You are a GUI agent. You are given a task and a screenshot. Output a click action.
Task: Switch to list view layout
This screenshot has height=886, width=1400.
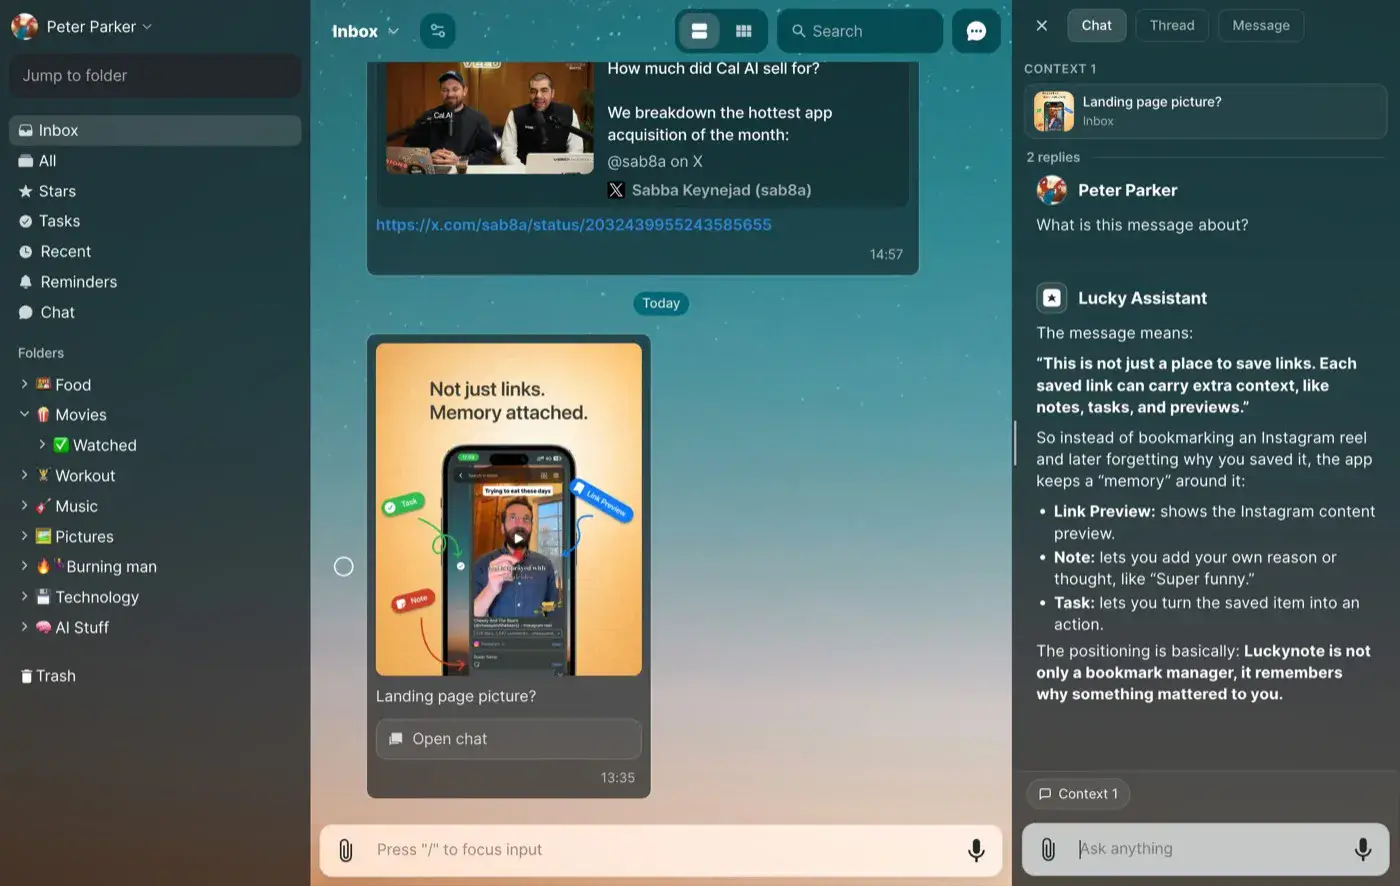coord(700,31)
